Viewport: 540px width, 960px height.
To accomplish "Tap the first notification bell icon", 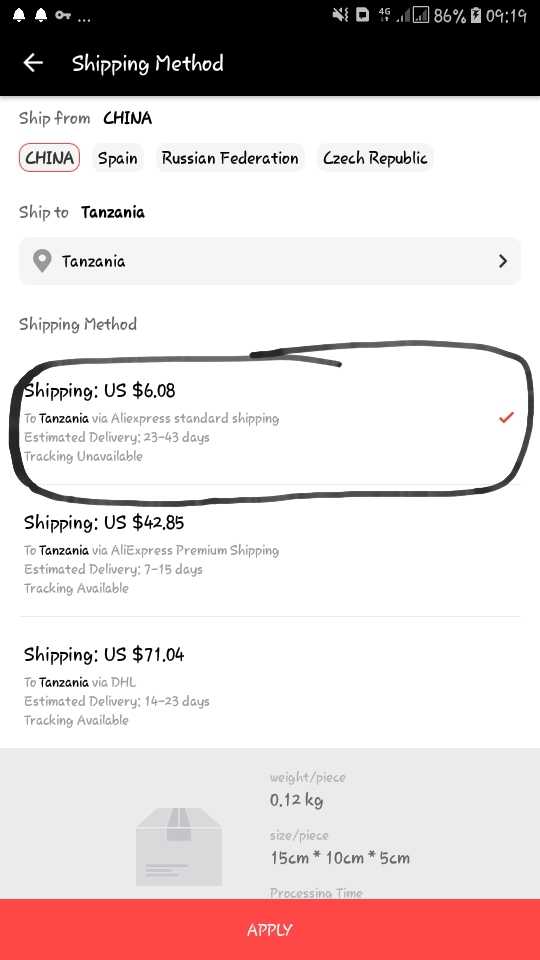I will (x=19, y=15).
